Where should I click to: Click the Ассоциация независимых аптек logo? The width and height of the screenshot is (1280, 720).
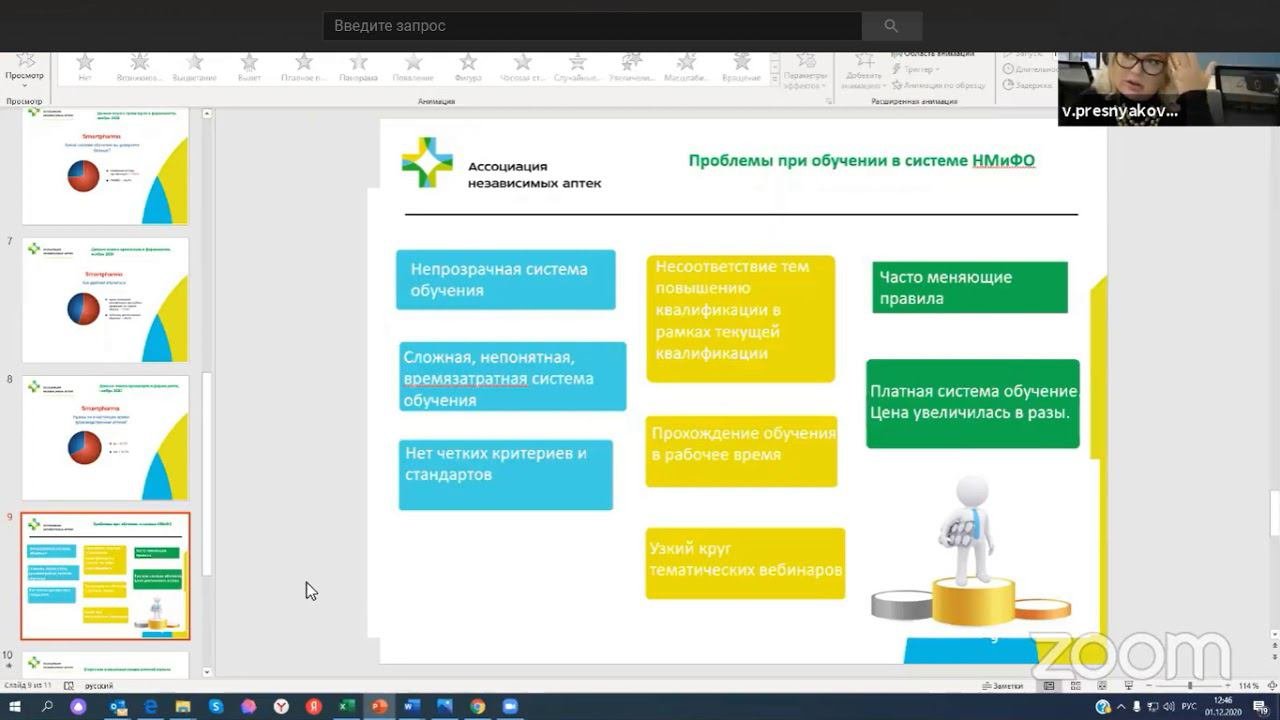501,164
